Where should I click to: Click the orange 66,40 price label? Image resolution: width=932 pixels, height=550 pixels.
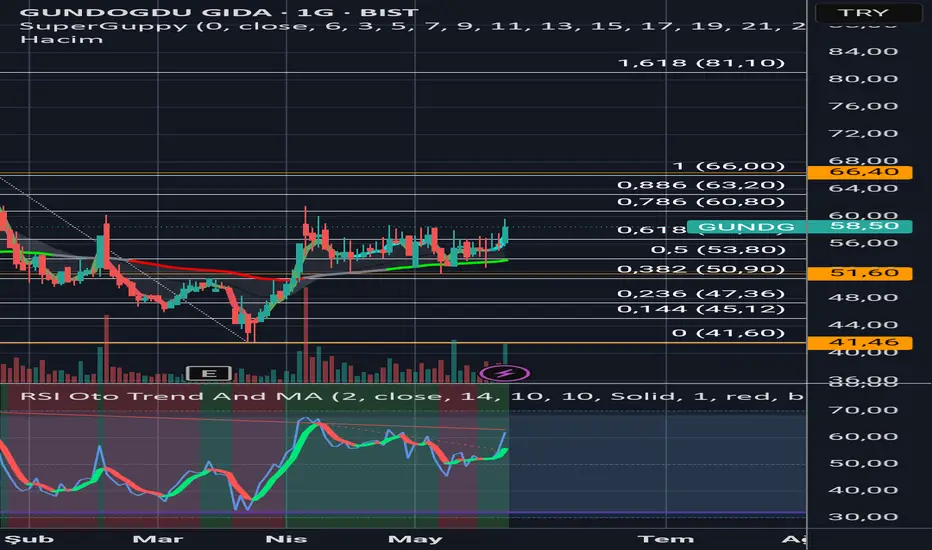tap(860, 172)
